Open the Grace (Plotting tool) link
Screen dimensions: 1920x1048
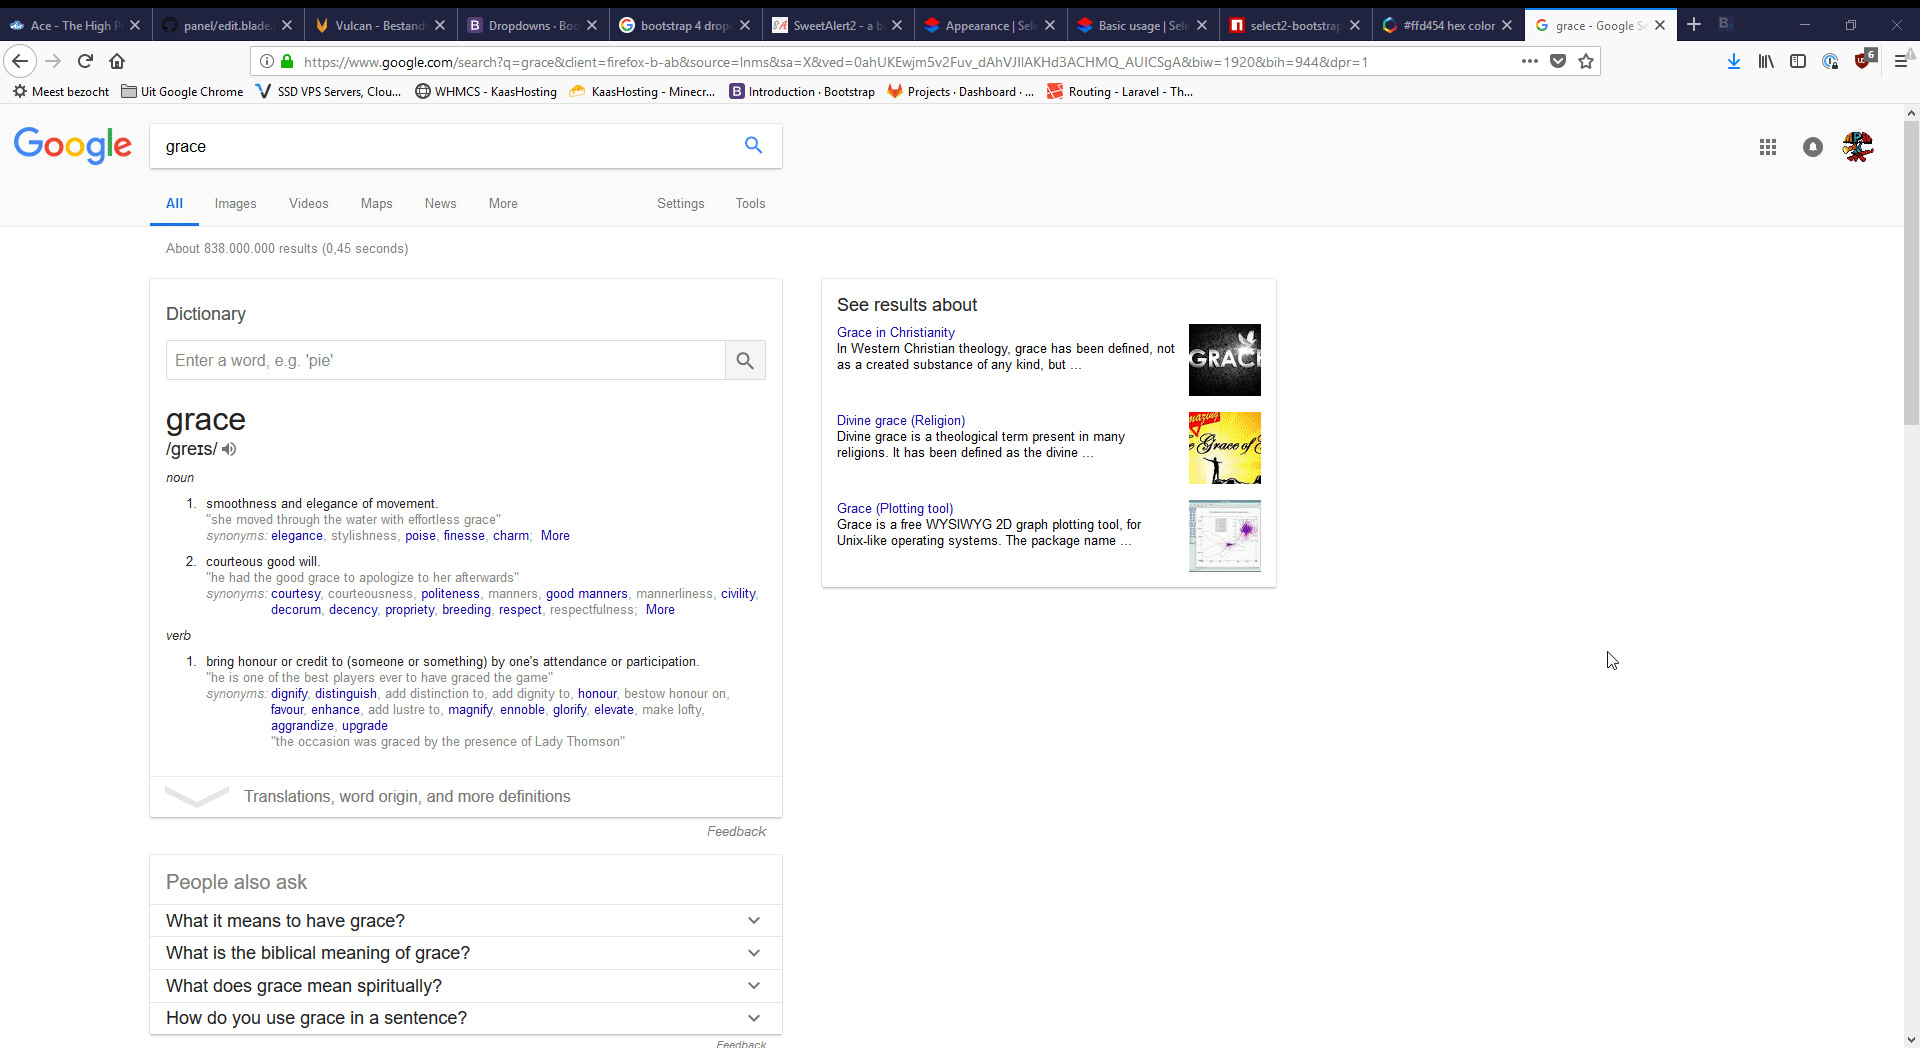894,509
